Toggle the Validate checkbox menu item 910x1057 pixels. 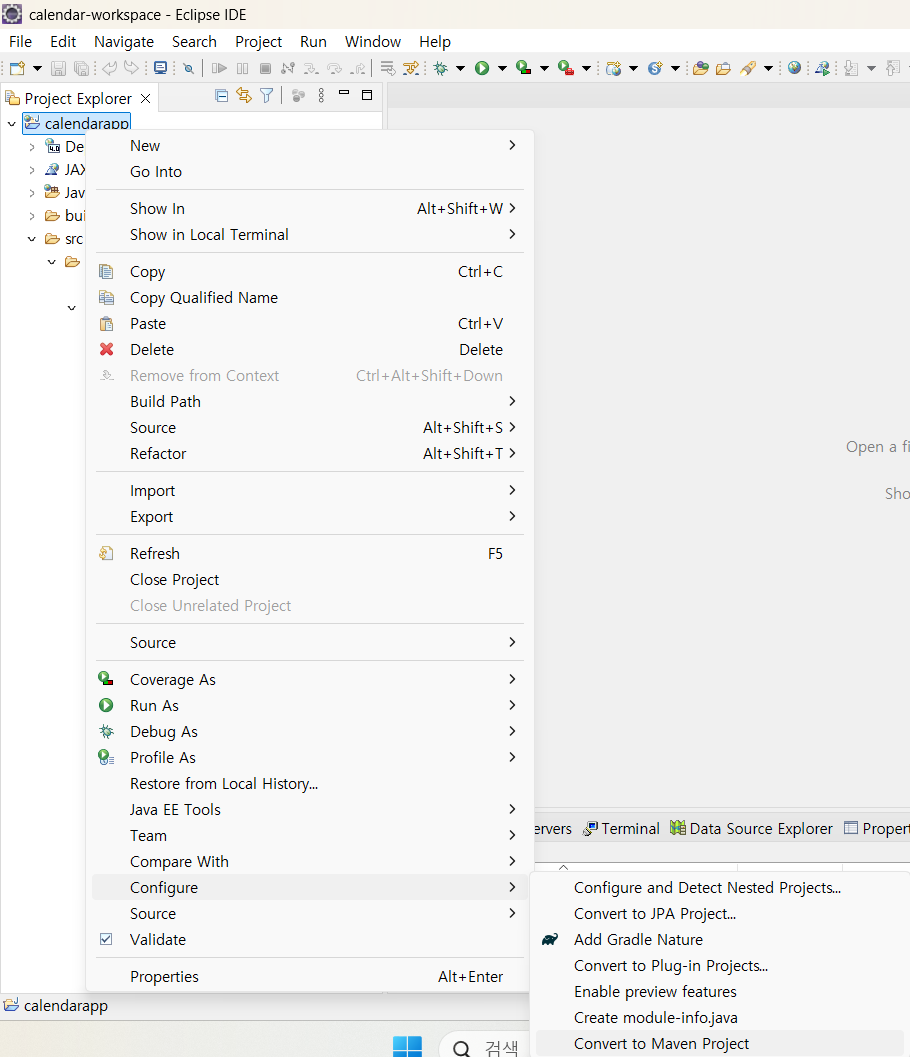(309, 940)
